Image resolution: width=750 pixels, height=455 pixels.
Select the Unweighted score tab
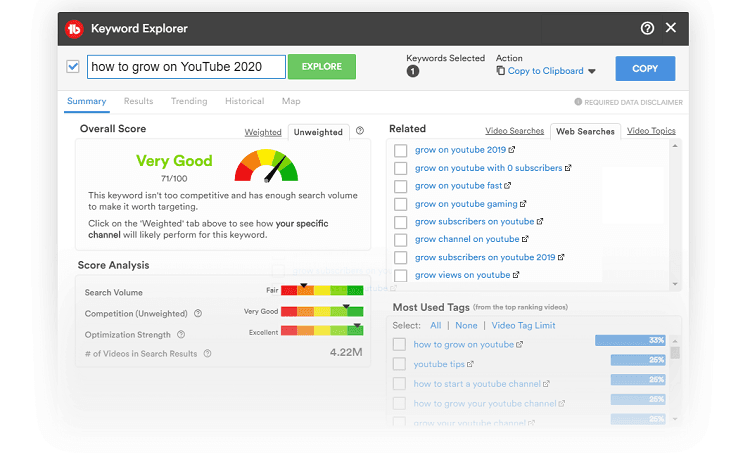pyautogui.click(x=318, y=132)
